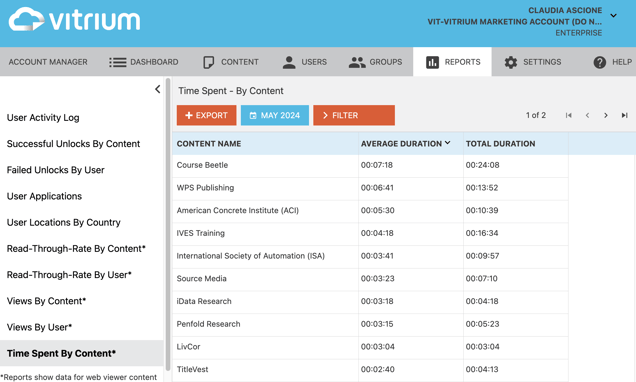Expand the Filter panel
Viewport: 636px width, 382px height.
[x=354, y=115]
